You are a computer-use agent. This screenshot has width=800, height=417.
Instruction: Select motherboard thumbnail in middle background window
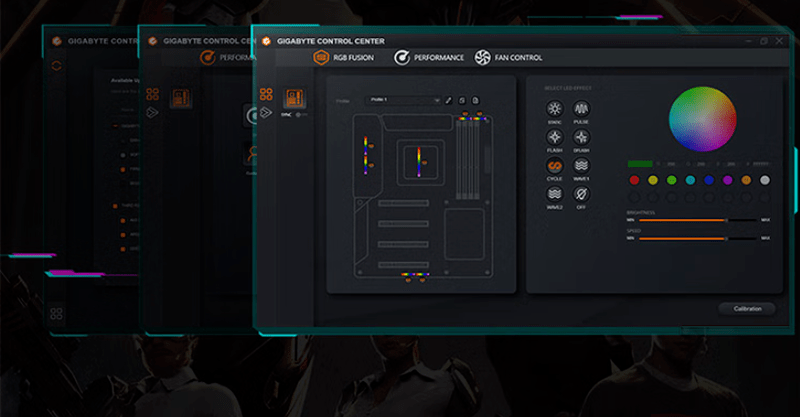(x=181, y=97)
